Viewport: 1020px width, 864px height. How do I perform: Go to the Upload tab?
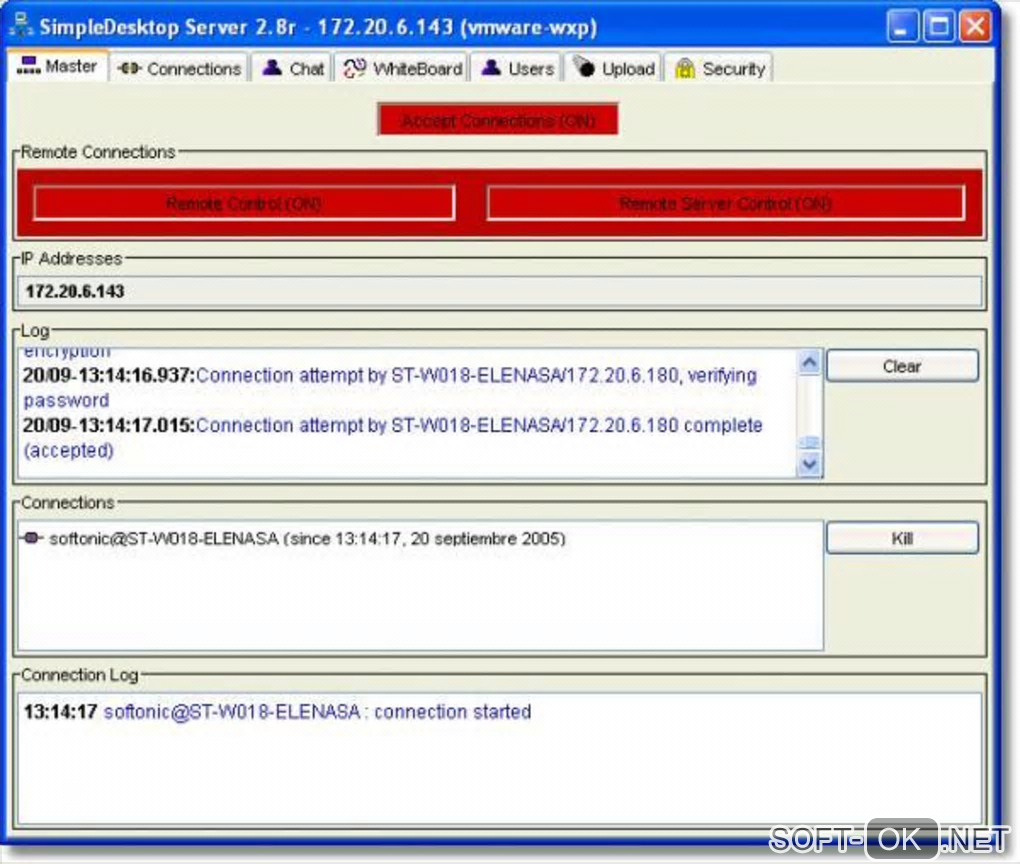(613, 68)
